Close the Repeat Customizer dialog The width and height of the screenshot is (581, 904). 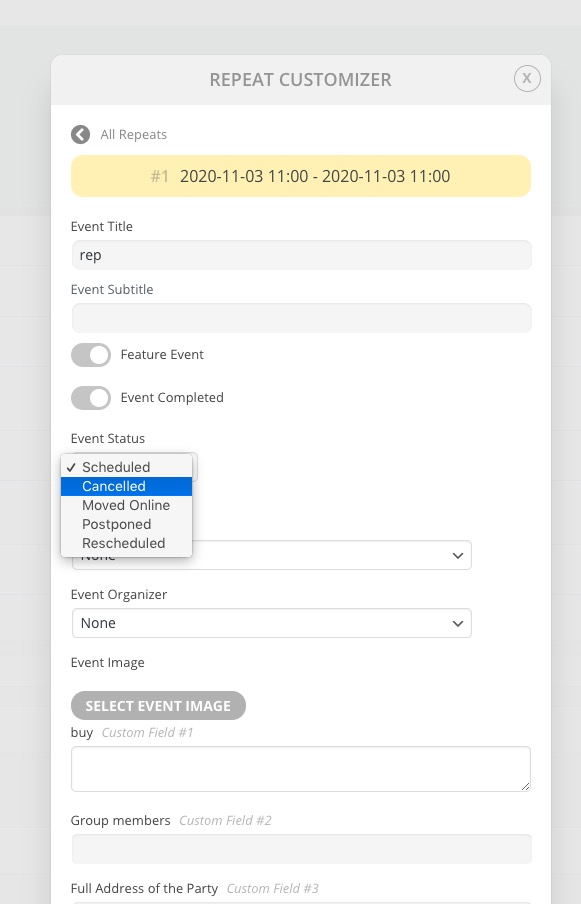pyautogui.click(x=527, y=78)
